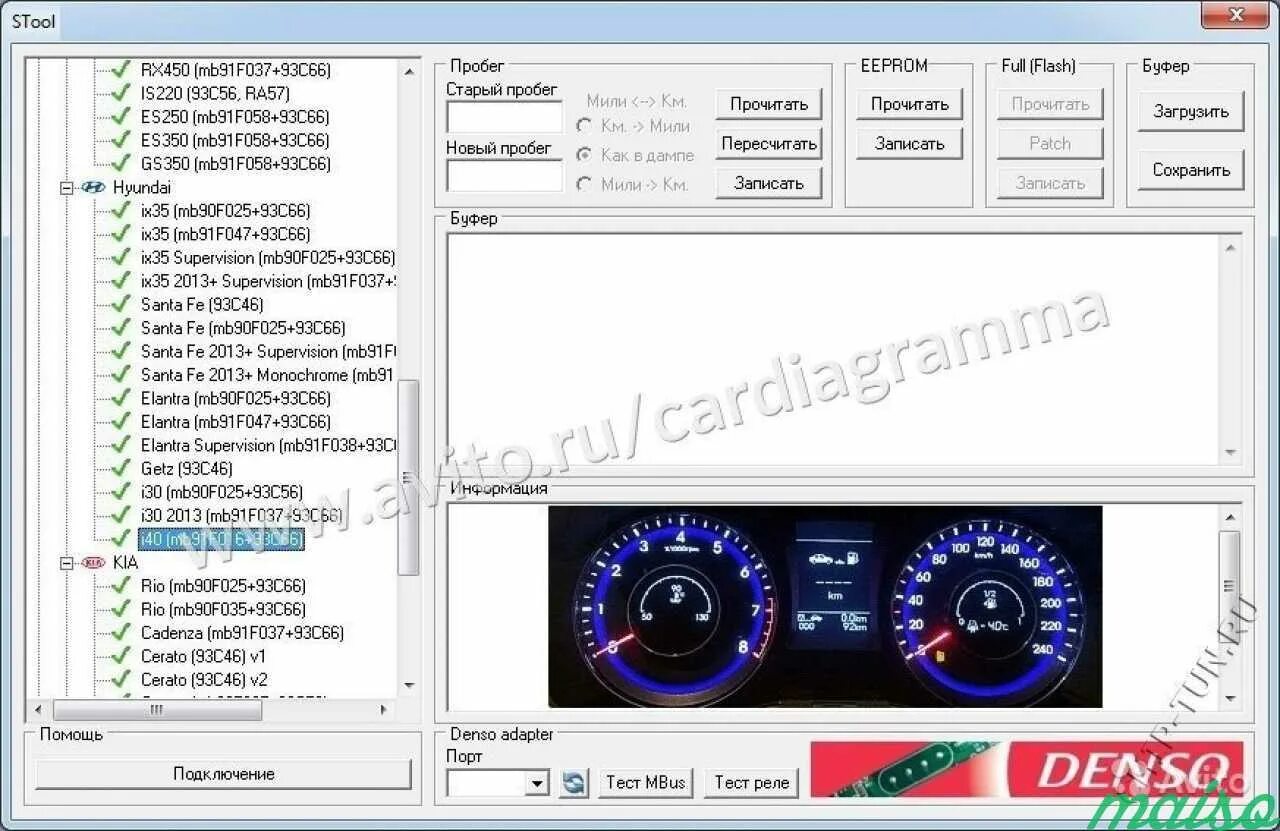
Task: Select 'Santa Fe 2013+ Monochrome' item
Action: click(x=267, y=375)
